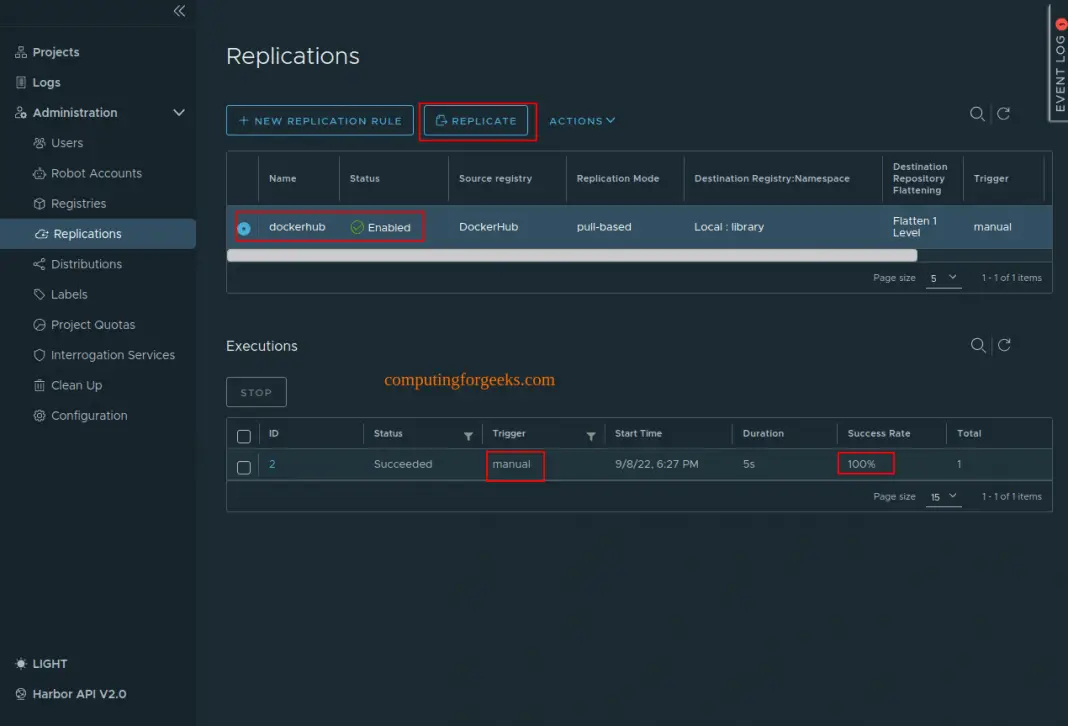1068x726 pixels.
Task: Refresh the Executions list
Action: [x=1004, y=345]
